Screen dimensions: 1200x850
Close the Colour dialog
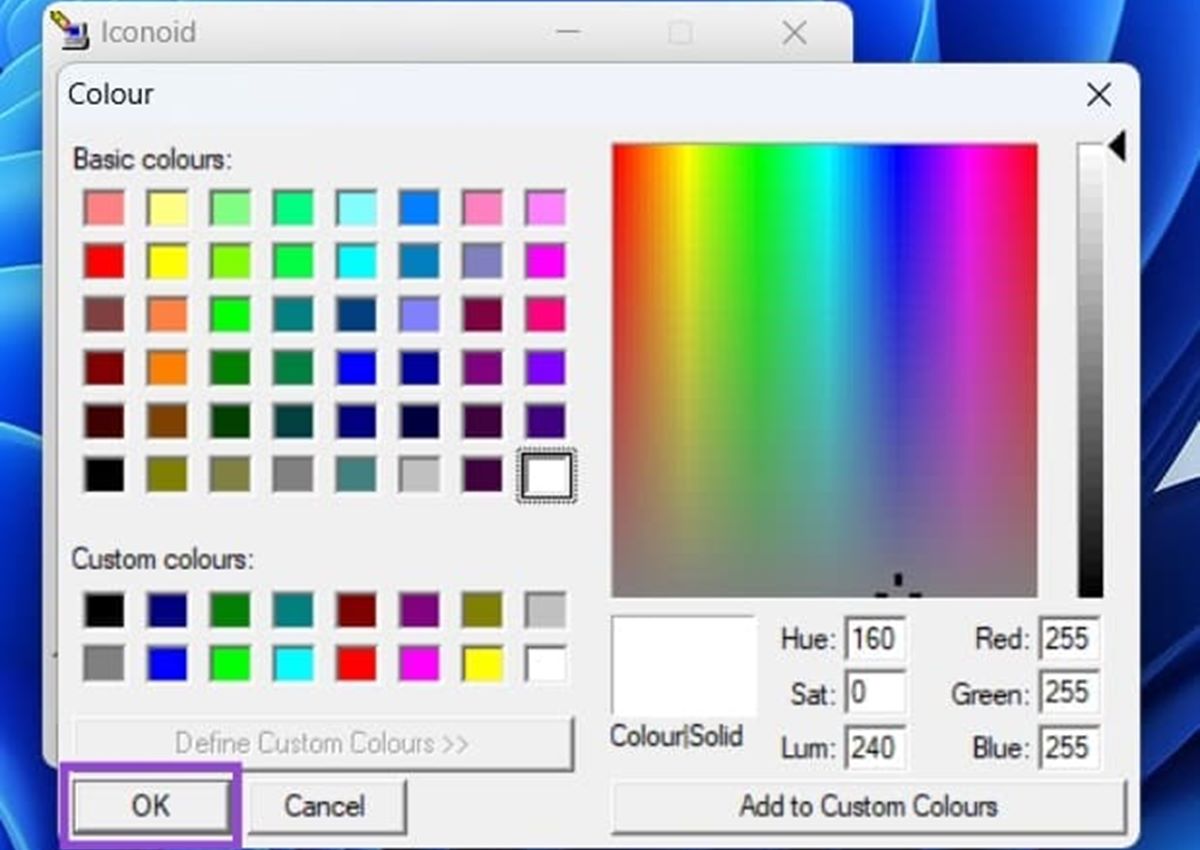[1098, 95]
